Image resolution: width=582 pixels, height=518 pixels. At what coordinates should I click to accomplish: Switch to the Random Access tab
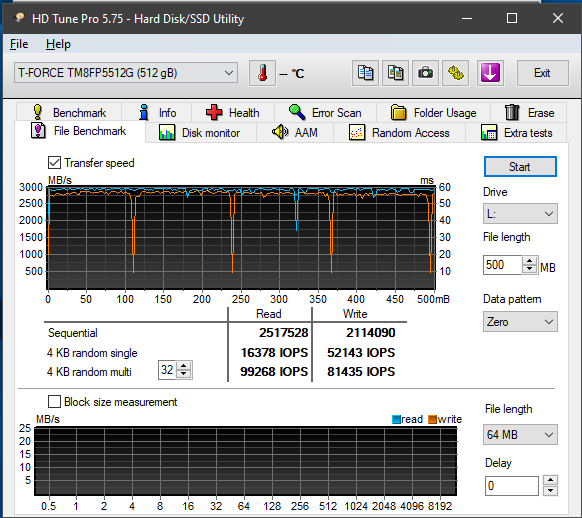pos(399,133)
